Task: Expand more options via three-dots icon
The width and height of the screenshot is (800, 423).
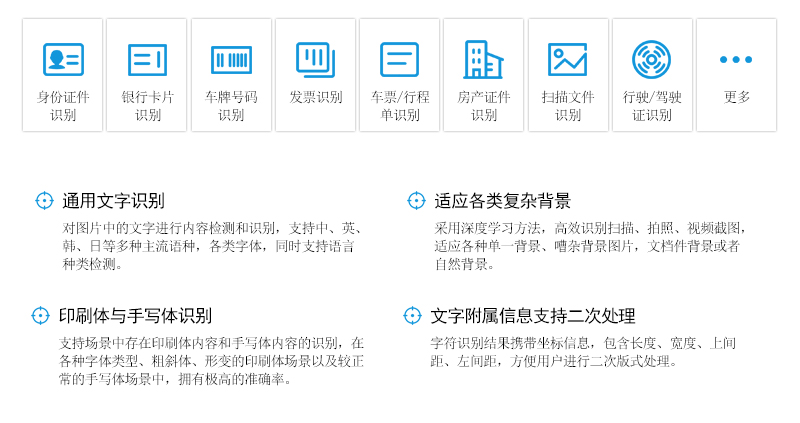Action: (x=735, y=60)
